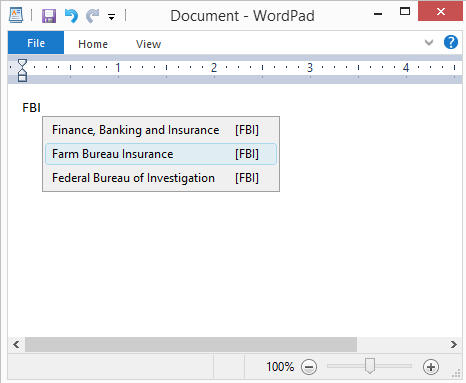Select Finance, Banking and Insurance suggestion
Image resolution: width=466 pixels, height=383 pixels.
click(161, 130)
